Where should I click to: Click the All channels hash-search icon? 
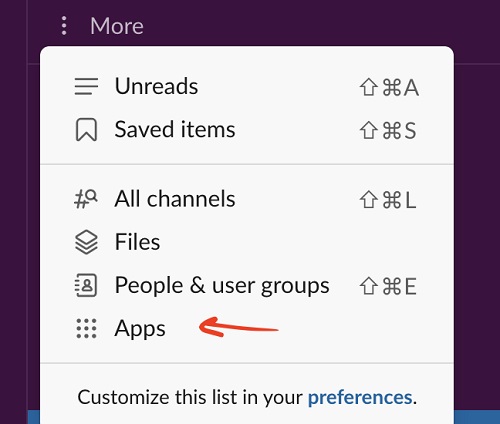pos(86,199)
